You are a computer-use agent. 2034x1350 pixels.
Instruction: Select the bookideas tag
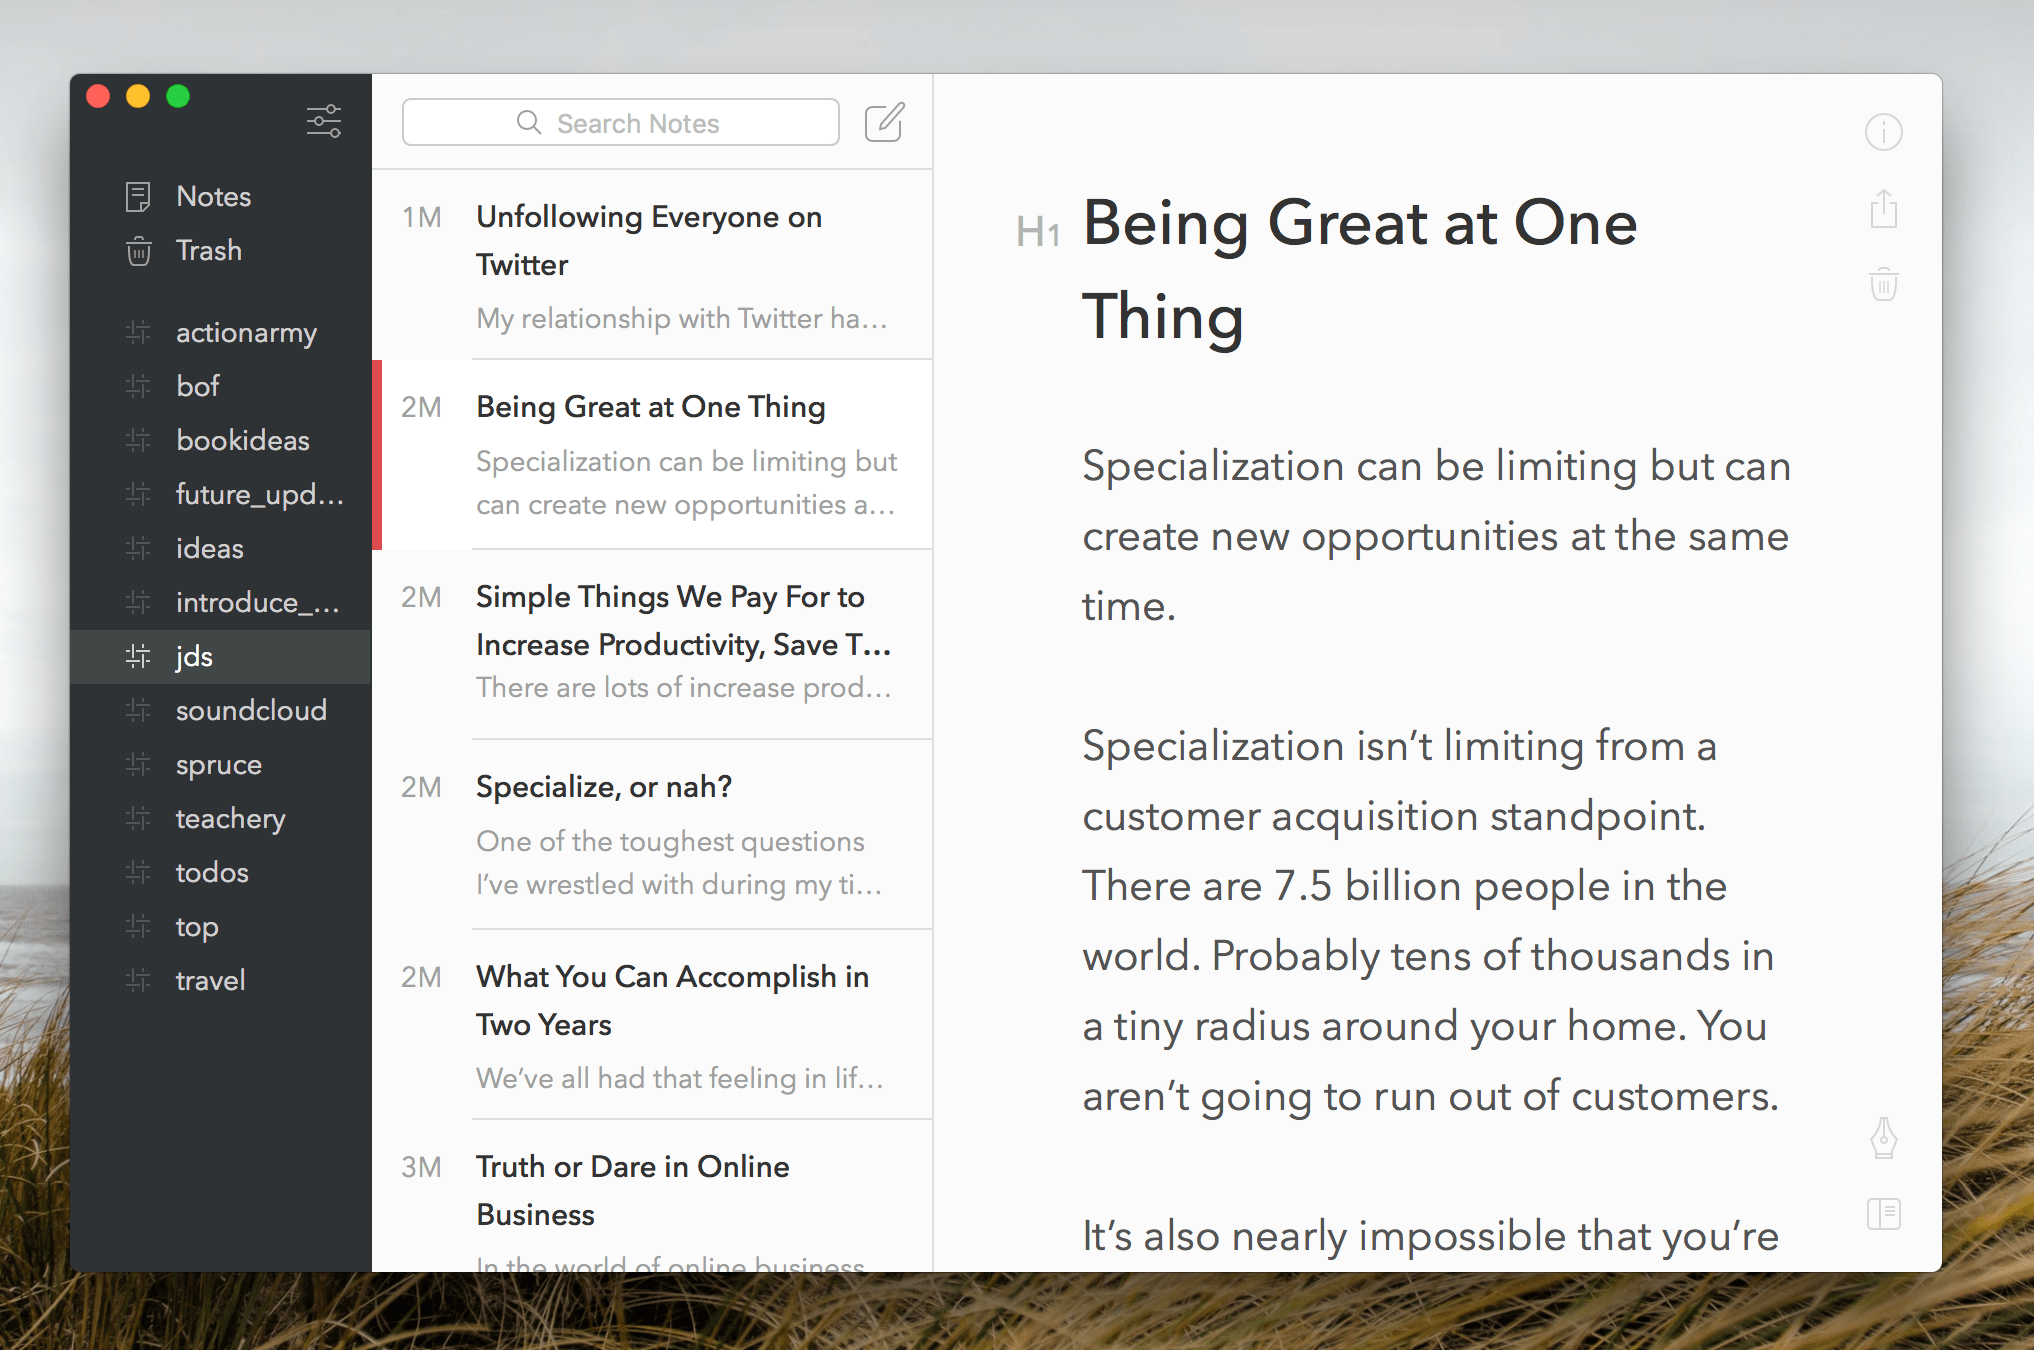(x=242, y=440)
